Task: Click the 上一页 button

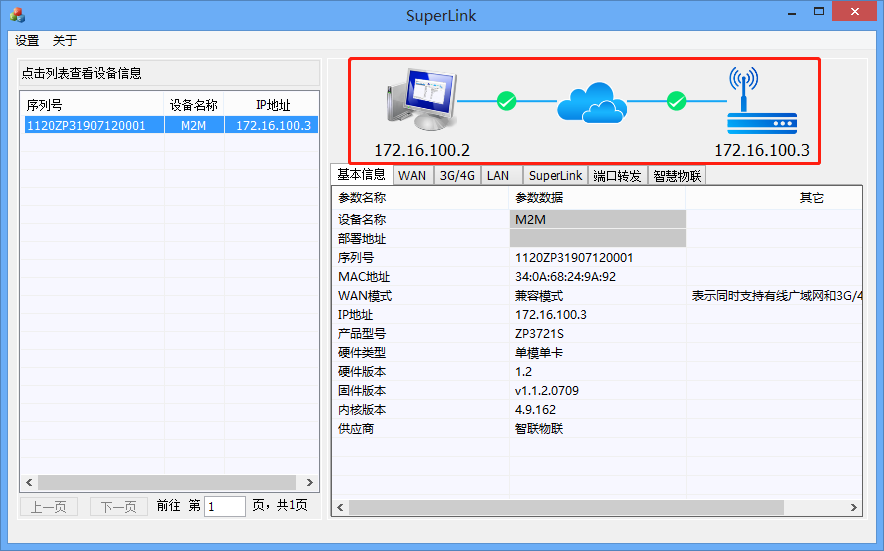Action: coord(48,506)
